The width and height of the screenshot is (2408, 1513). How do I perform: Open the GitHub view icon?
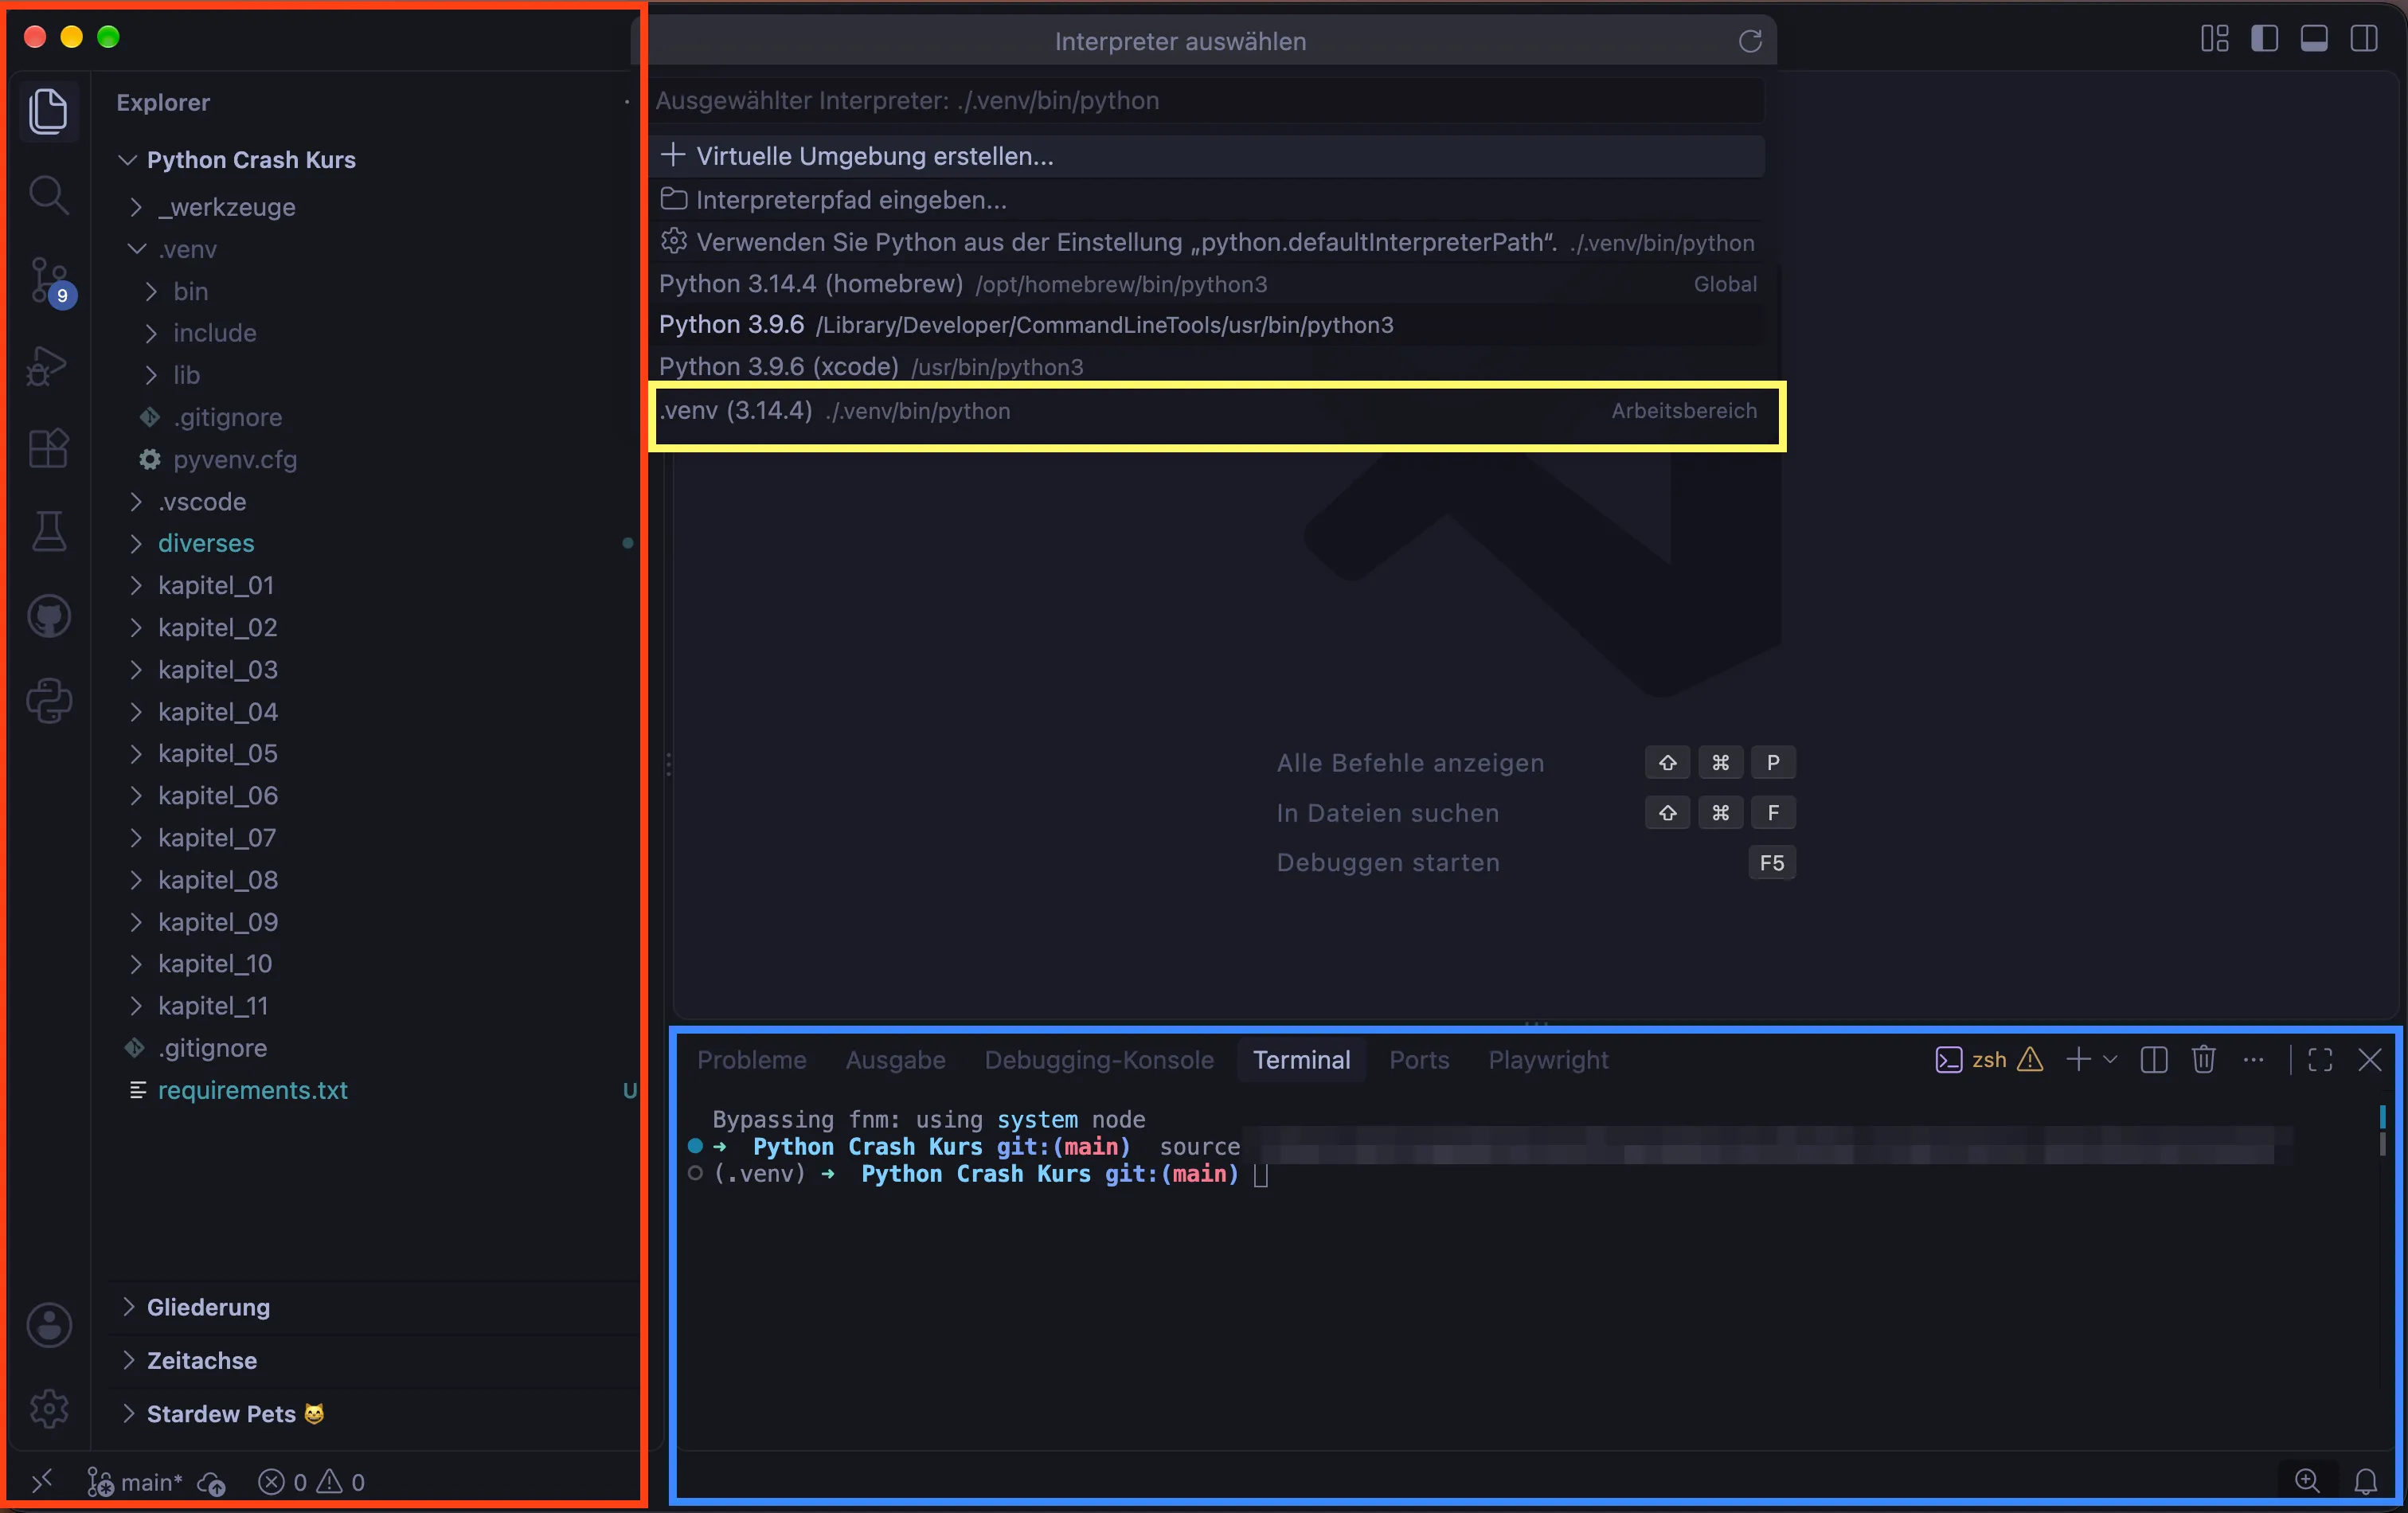(x=48, y=616)
